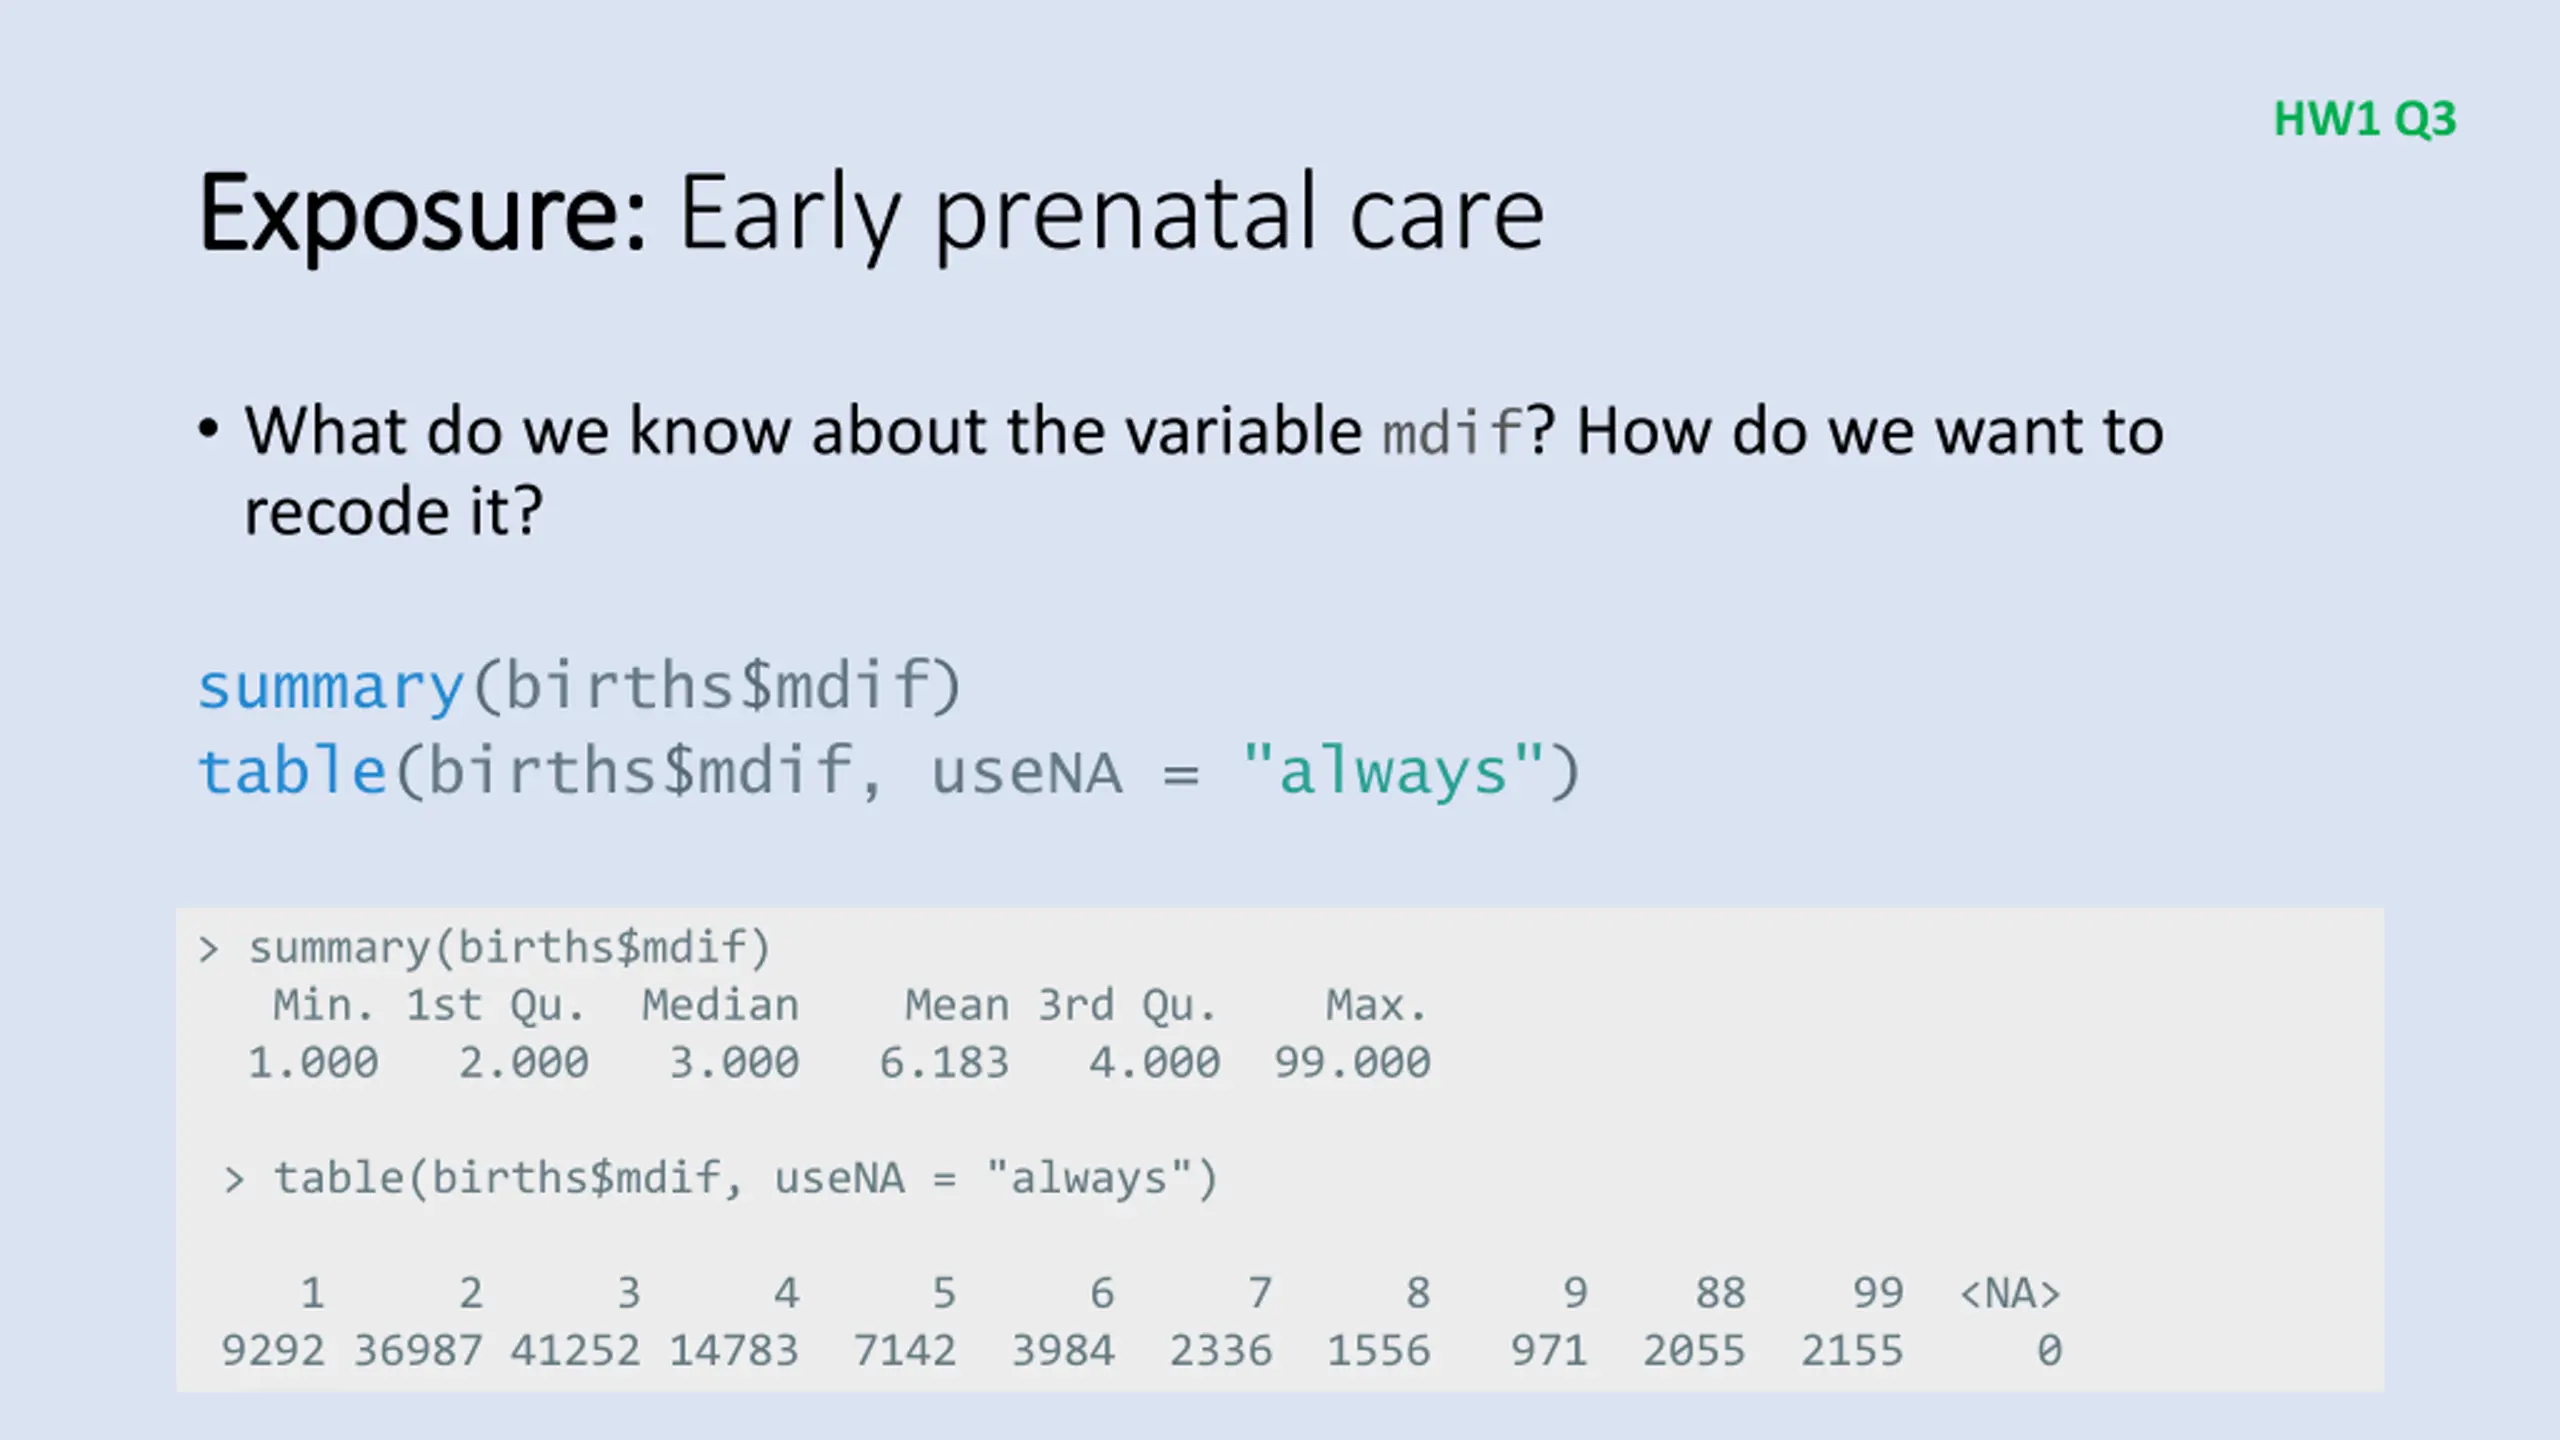Click the 'useNA' argument in large code
2560x1440 pixels.
coord(1026,773)
